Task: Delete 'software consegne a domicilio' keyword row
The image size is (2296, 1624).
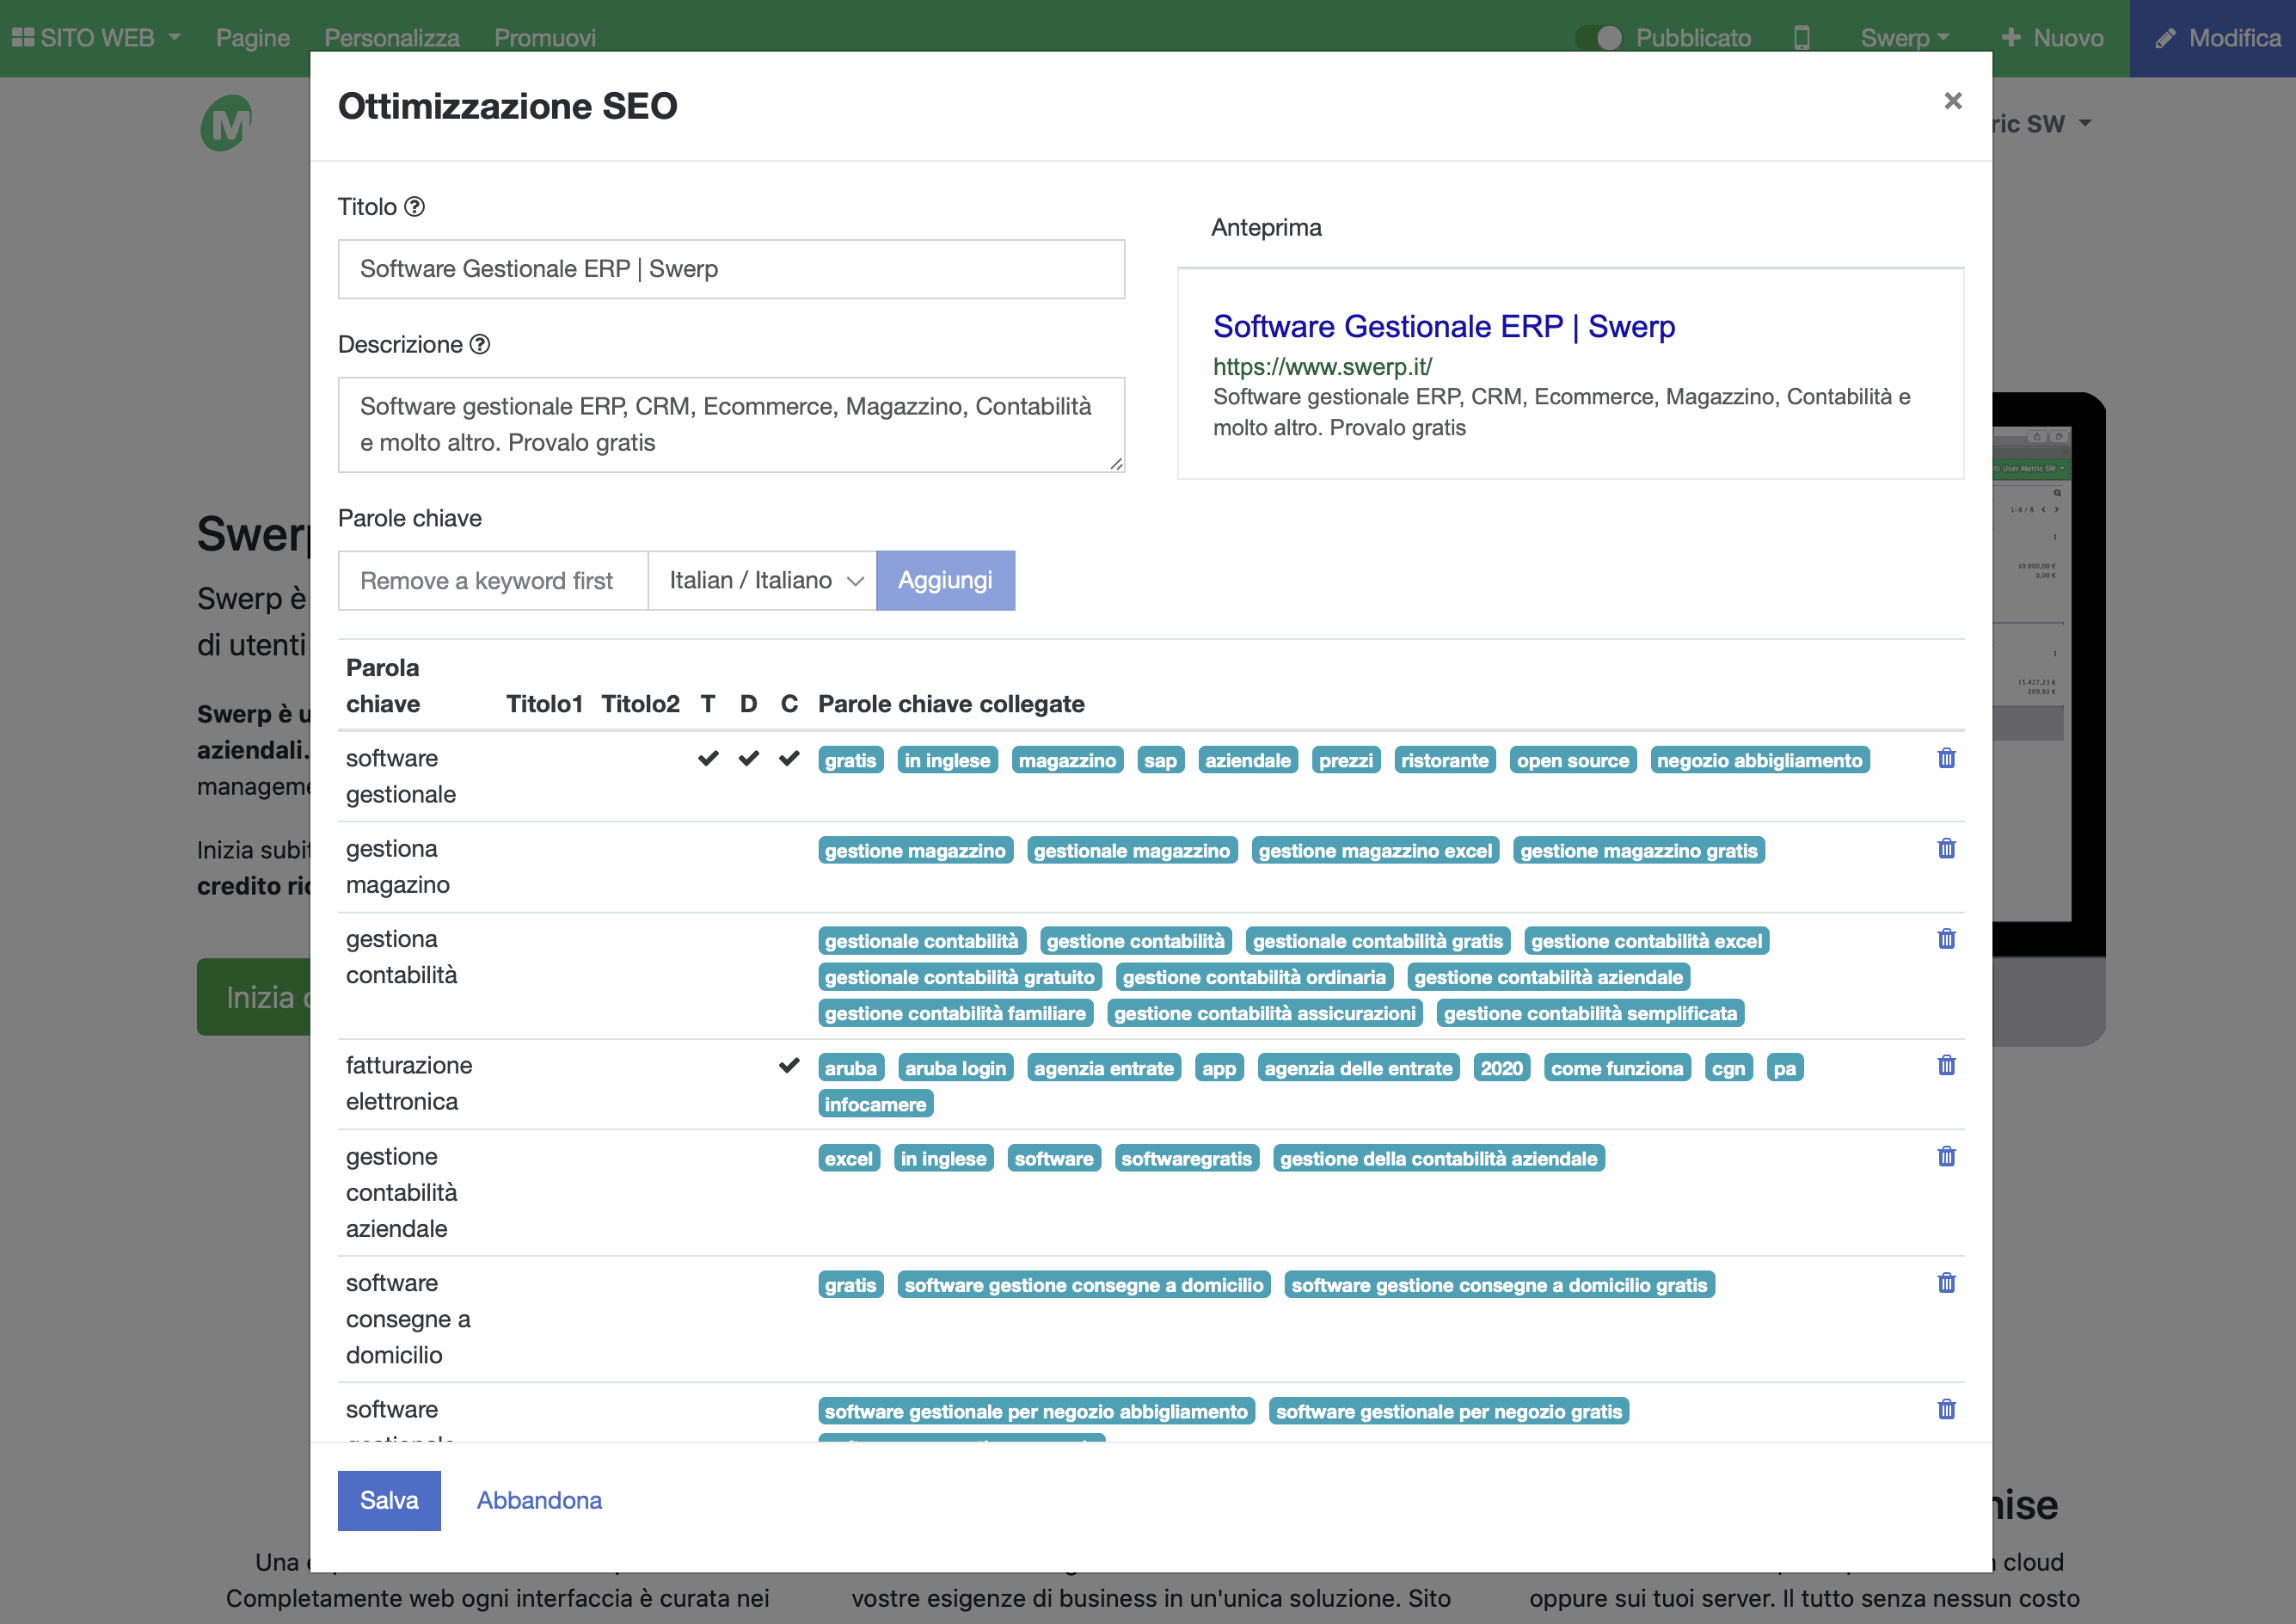Action: [x=1946, y=1282]
